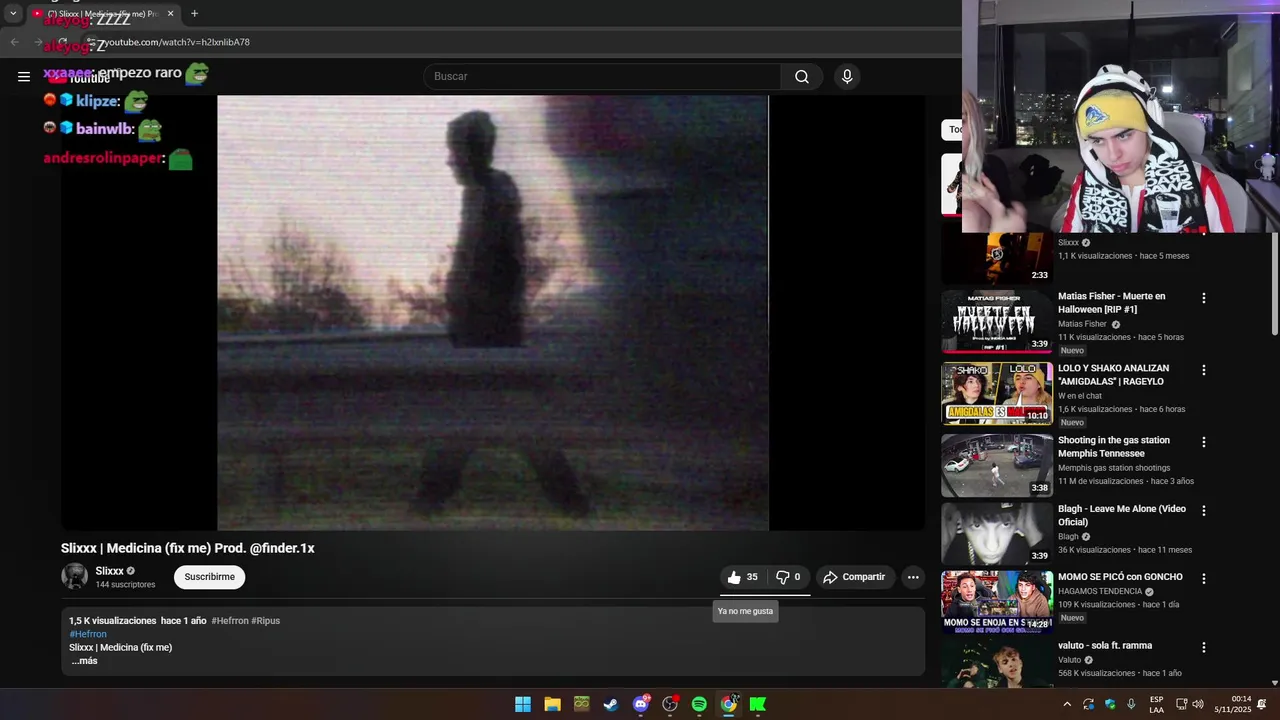
Task: Open MOMO SE PICÓ con GONCHO title
Action: 1120,577
